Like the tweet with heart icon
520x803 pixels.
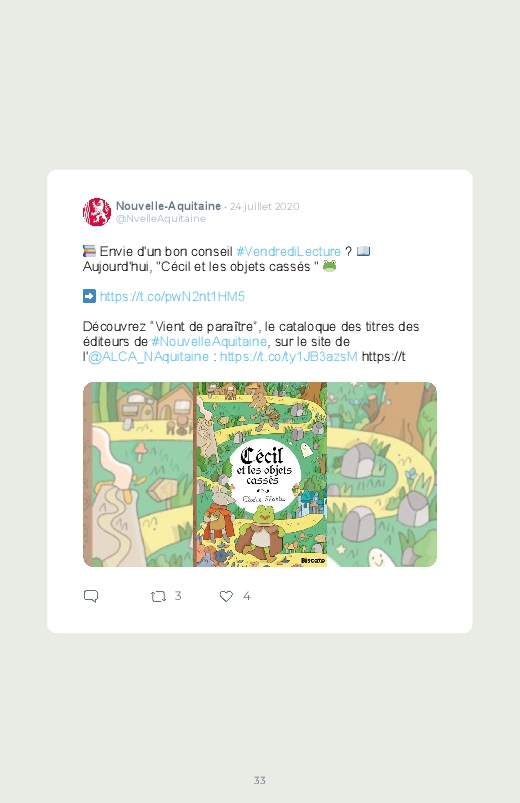tap(226, 596)
